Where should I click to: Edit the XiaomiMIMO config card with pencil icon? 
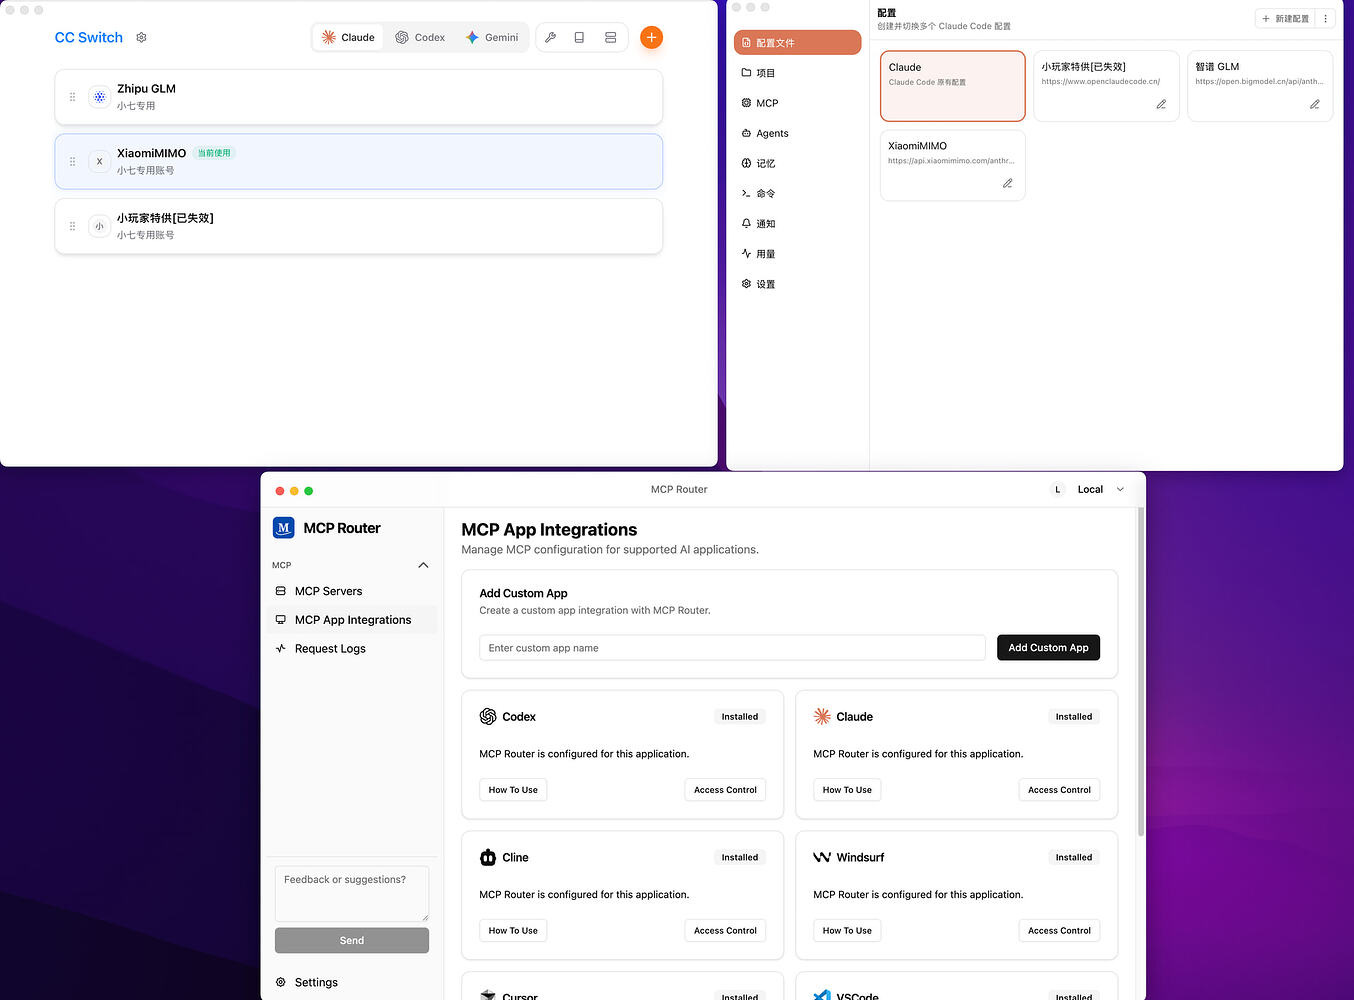[1007, 183]
